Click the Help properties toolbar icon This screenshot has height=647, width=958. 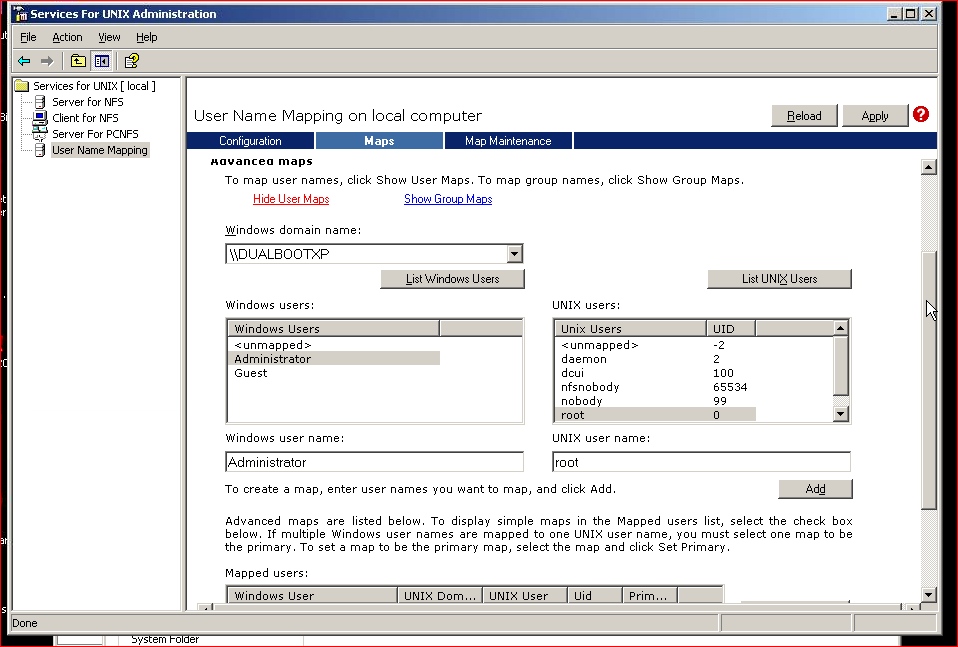point(131,61)
